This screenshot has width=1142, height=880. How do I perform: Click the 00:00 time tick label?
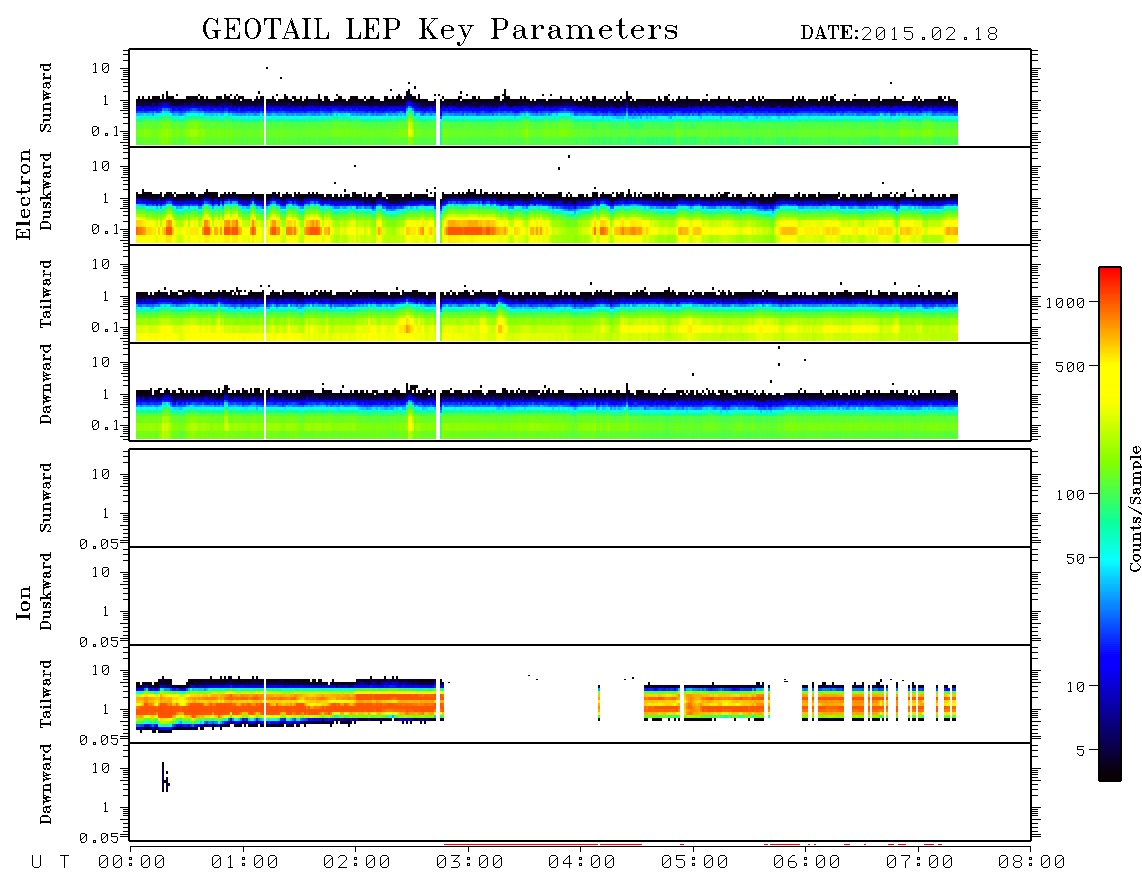click(132, 863)
